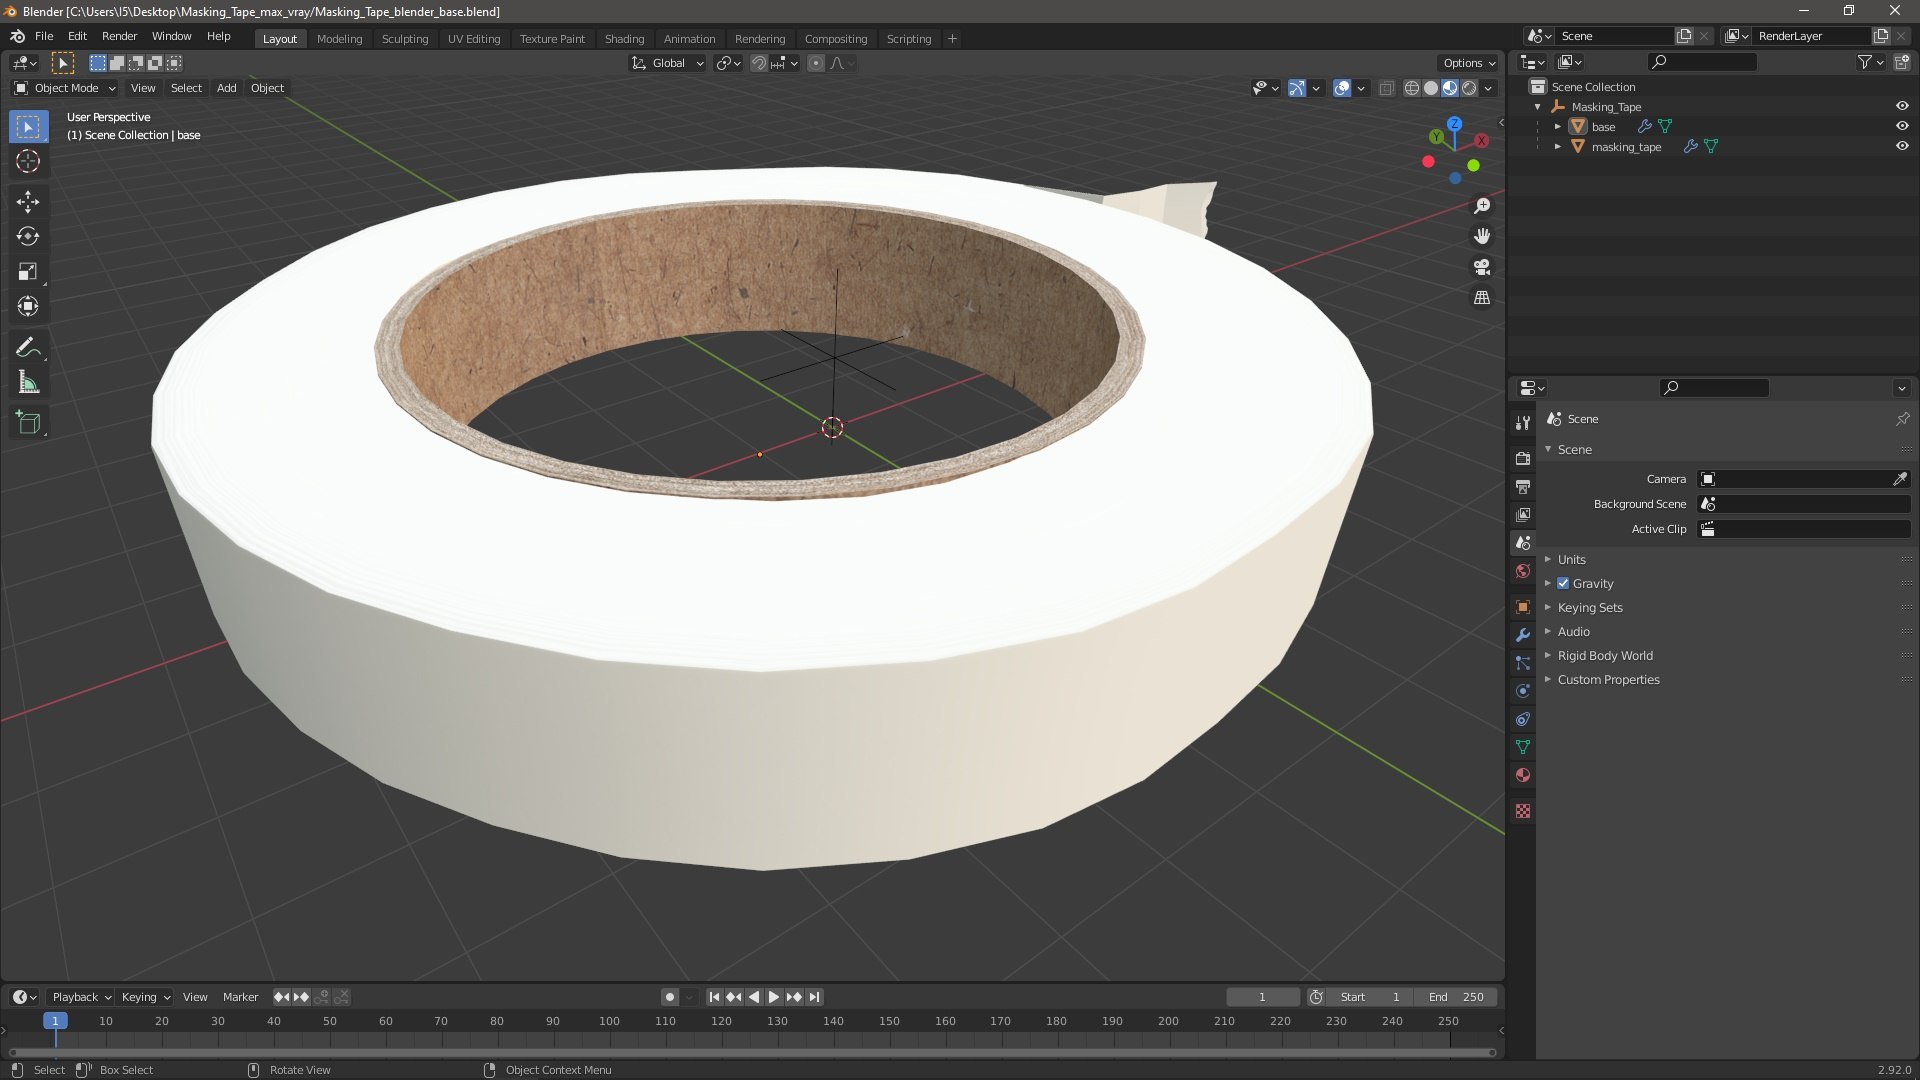
Task: Open the Object Data properties tab
Action: point(1523,747)
